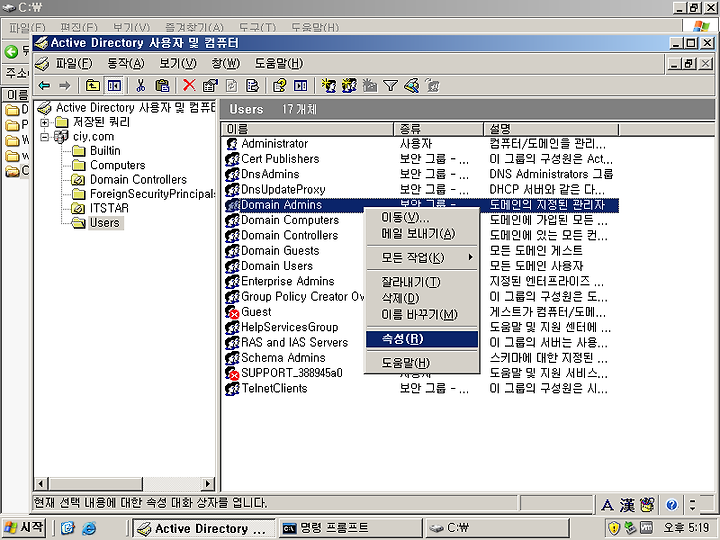This screenshot has width=720, height=540.
Task: Choose 속성(R) from the context menu
Action: click(x=422, y=339)
